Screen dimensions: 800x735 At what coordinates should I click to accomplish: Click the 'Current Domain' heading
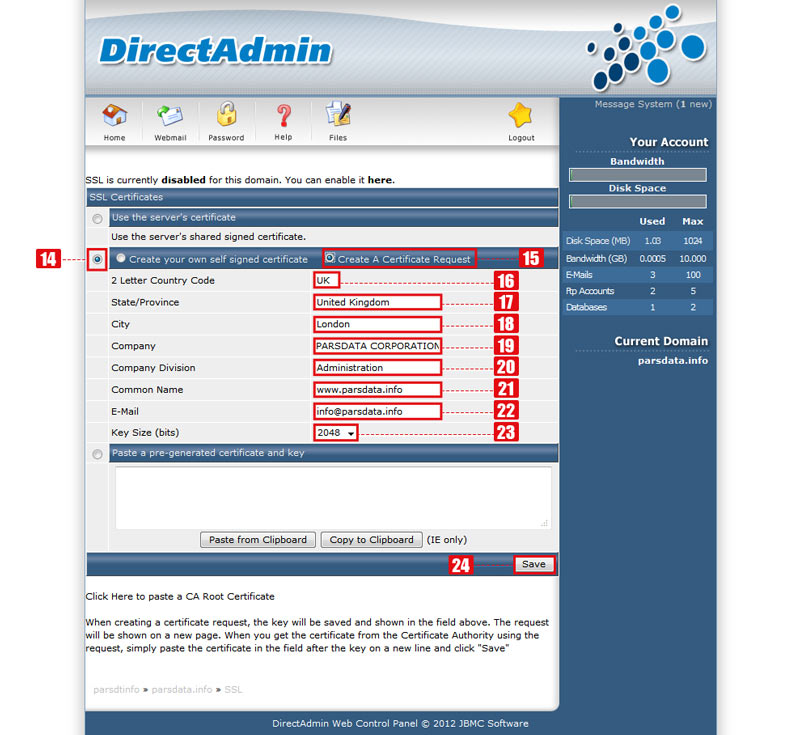point(661,341)
